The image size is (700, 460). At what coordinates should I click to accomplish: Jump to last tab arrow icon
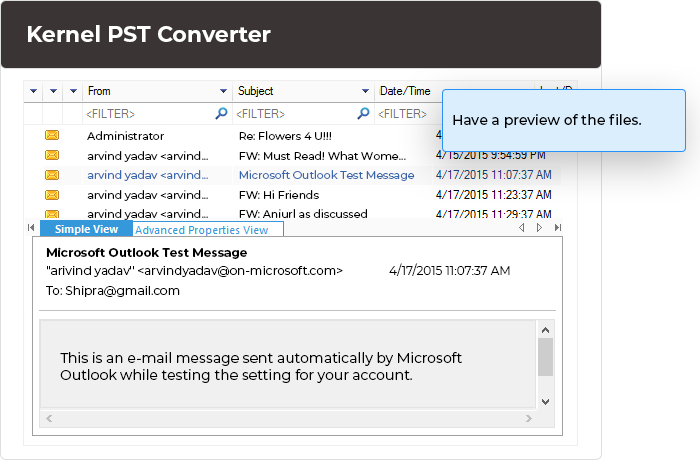click(x=558, y=228)
